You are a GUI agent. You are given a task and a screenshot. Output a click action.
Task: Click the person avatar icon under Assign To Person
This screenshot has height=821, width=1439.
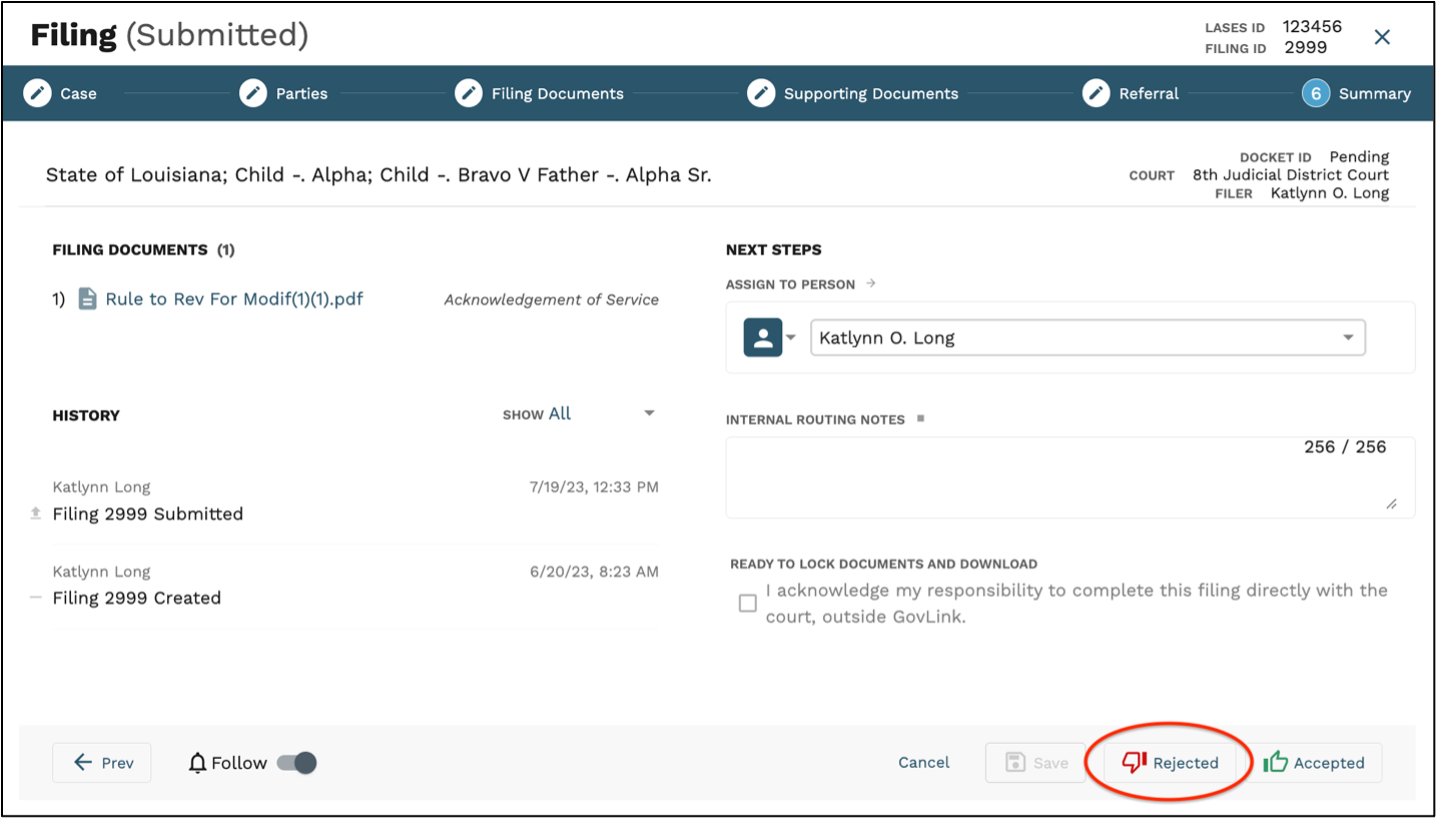764,337
